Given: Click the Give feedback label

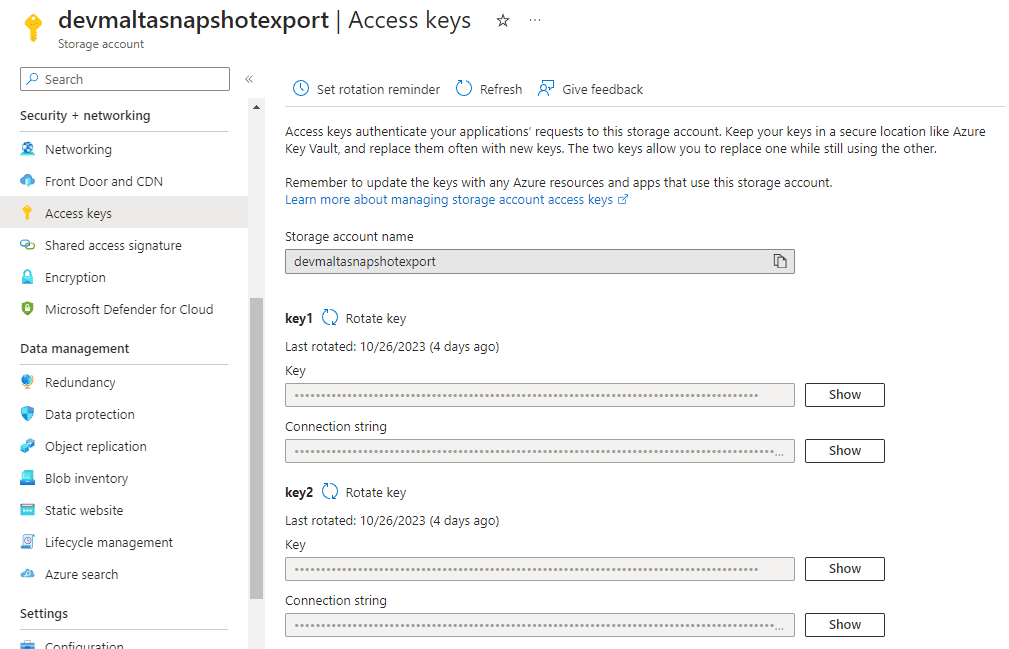Looking at the screenshot, I should click(602, 89).
